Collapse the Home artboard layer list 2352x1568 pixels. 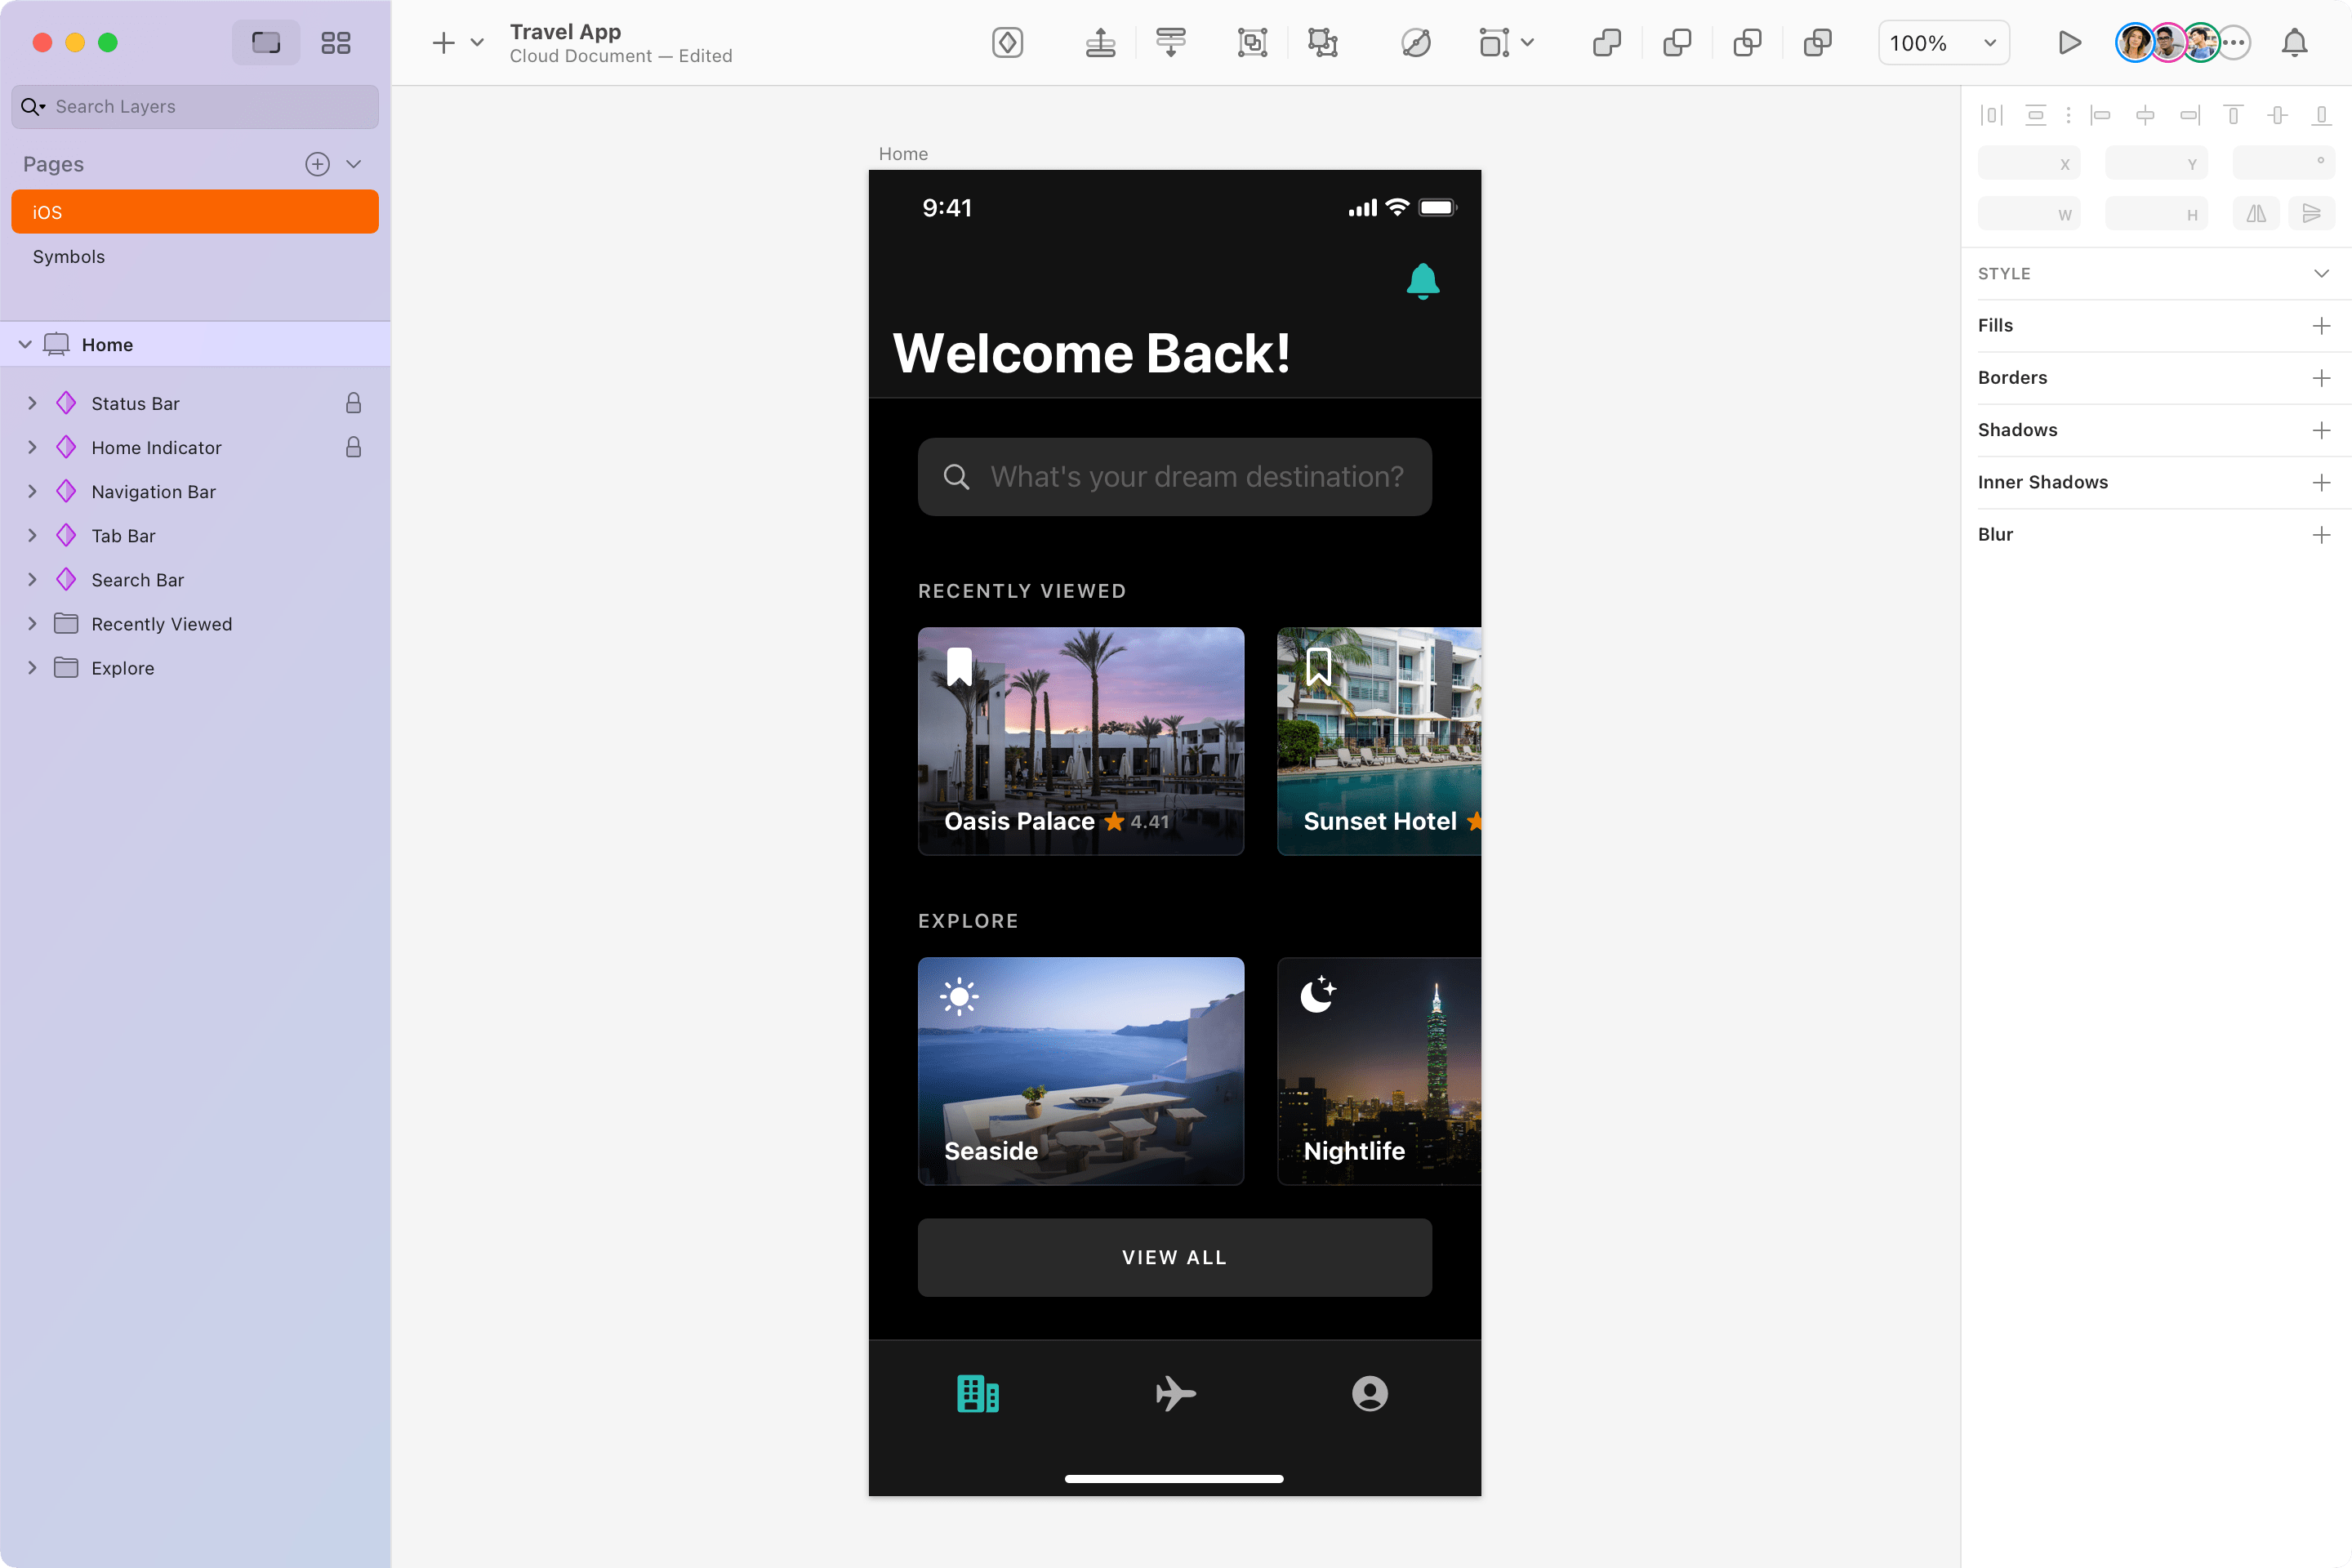point(25,344)
